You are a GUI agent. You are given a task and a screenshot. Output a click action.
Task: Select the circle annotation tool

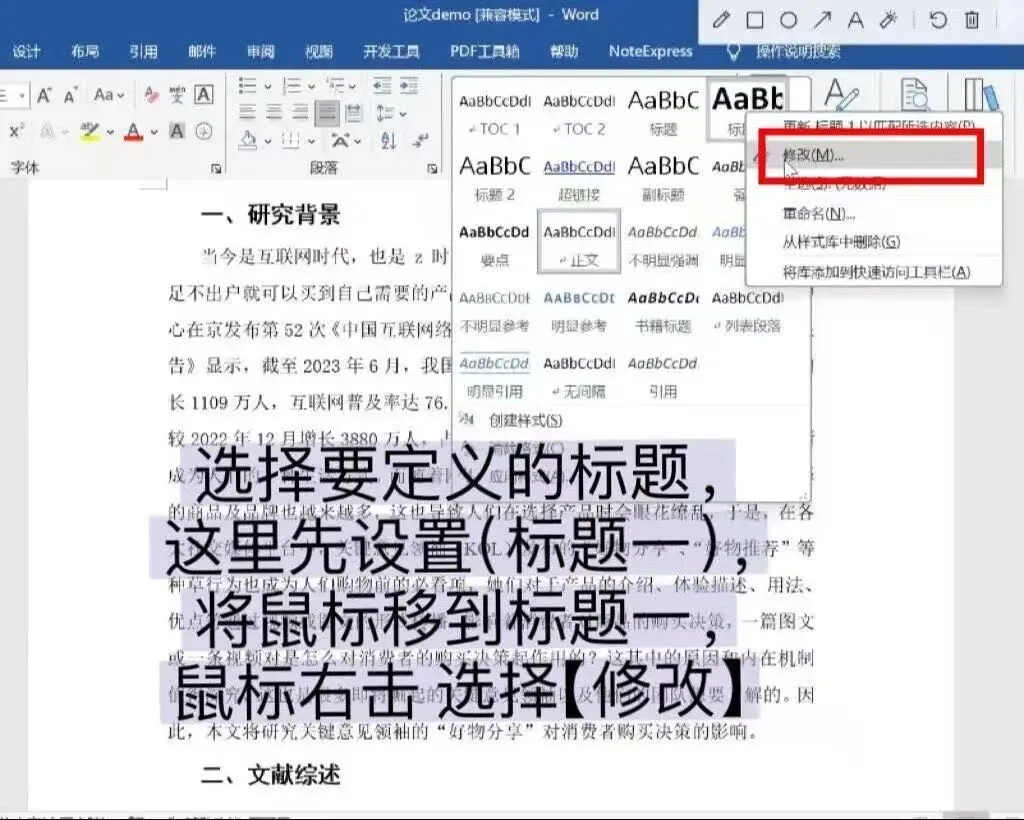click(x=788, y=20)
